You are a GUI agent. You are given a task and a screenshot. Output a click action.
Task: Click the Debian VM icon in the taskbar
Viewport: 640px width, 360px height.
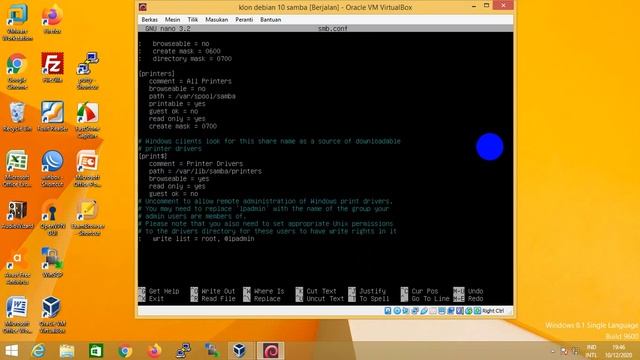pyautogui.click(x=270, y=351)
